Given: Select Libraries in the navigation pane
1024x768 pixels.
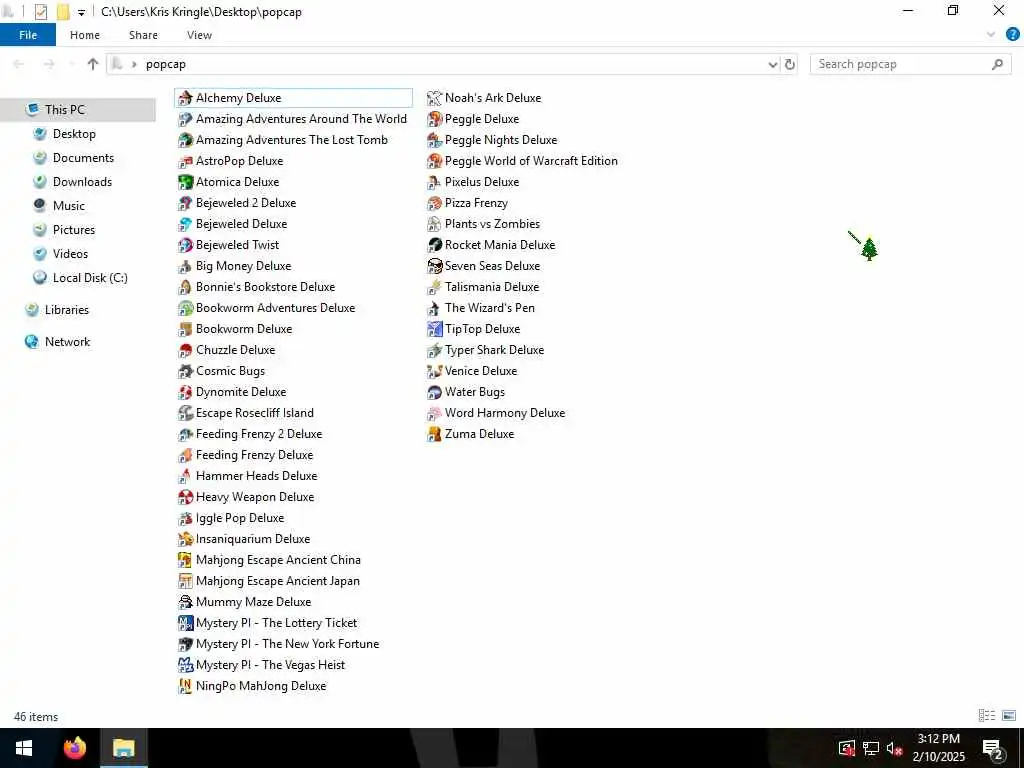Looking at the screenshot, I should (x=67, y=310).
